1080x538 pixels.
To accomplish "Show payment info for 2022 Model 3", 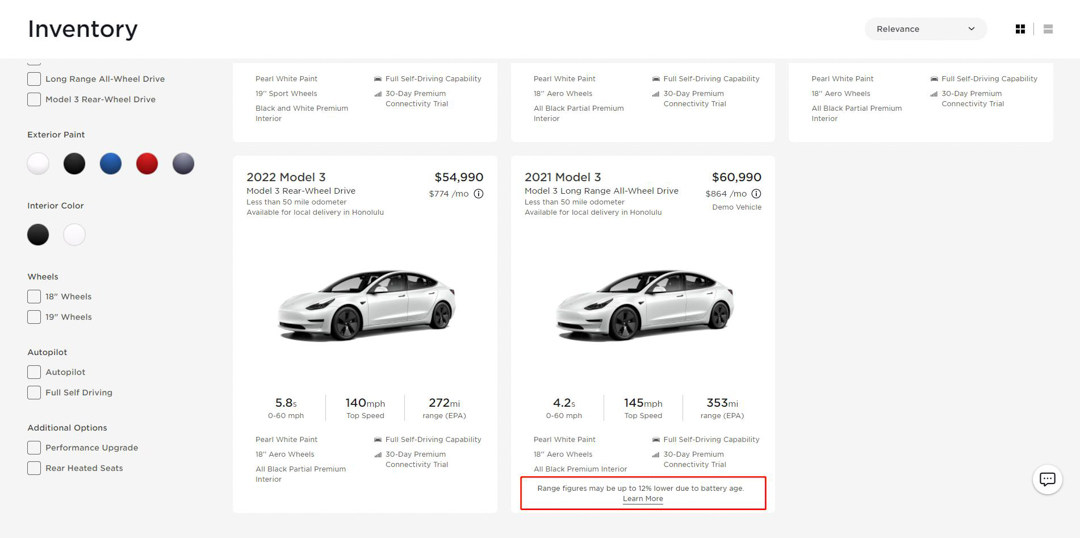I will [x=479, y=194].
